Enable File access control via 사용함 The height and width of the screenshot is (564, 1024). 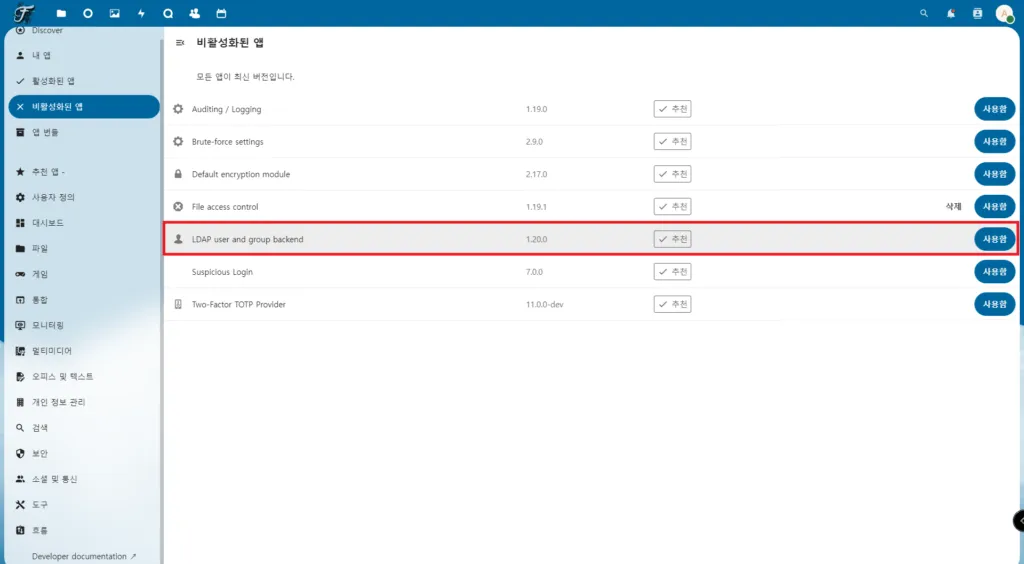(x=995, y=206)
